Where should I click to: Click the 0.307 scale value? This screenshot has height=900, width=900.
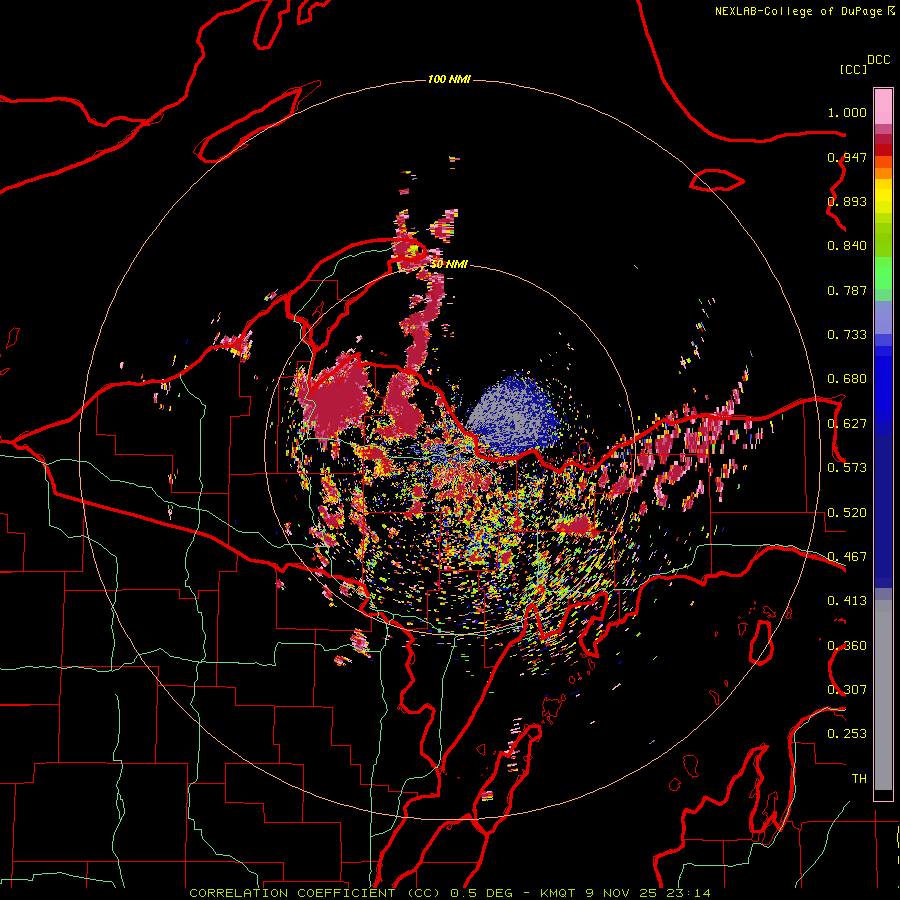point(847,690)
